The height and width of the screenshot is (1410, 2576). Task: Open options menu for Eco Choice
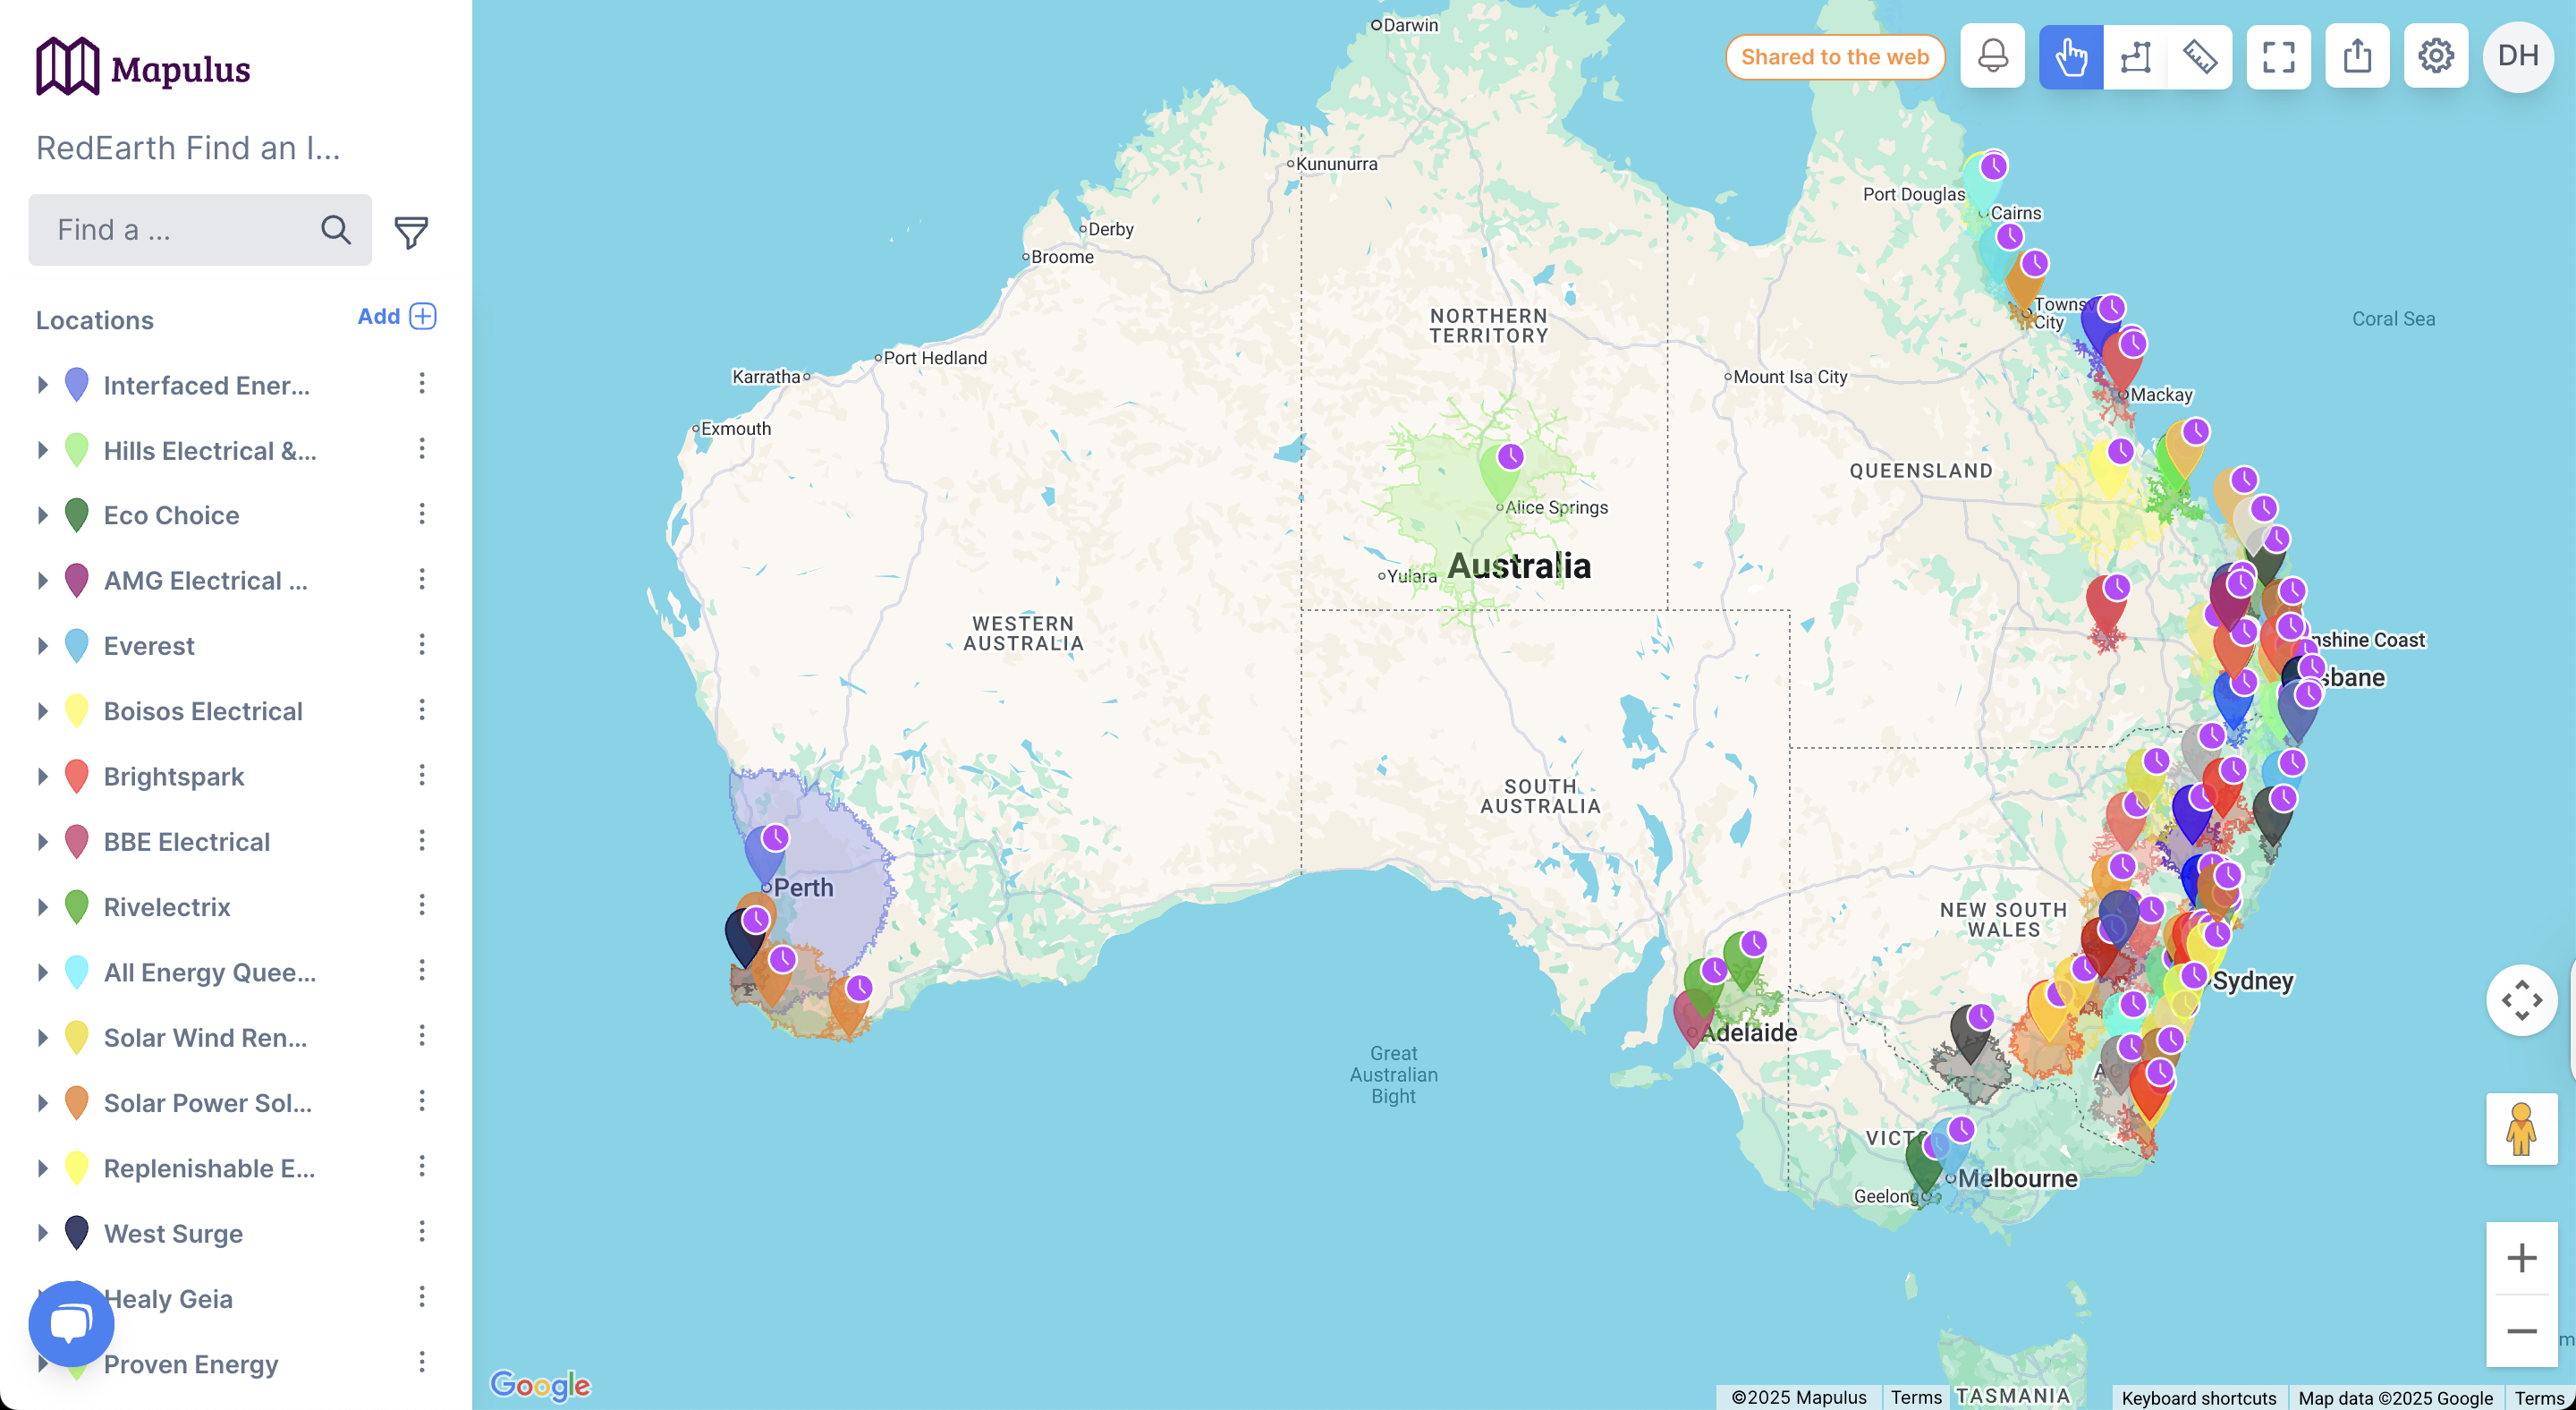422,514
